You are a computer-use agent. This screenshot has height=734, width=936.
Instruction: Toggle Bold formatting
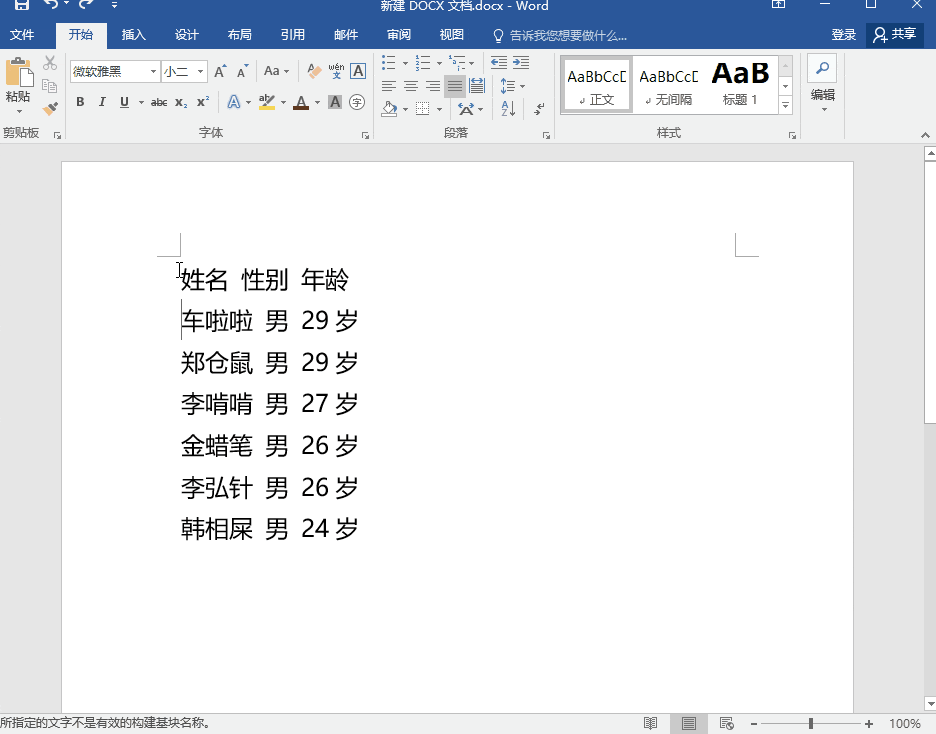pos(80,102)
